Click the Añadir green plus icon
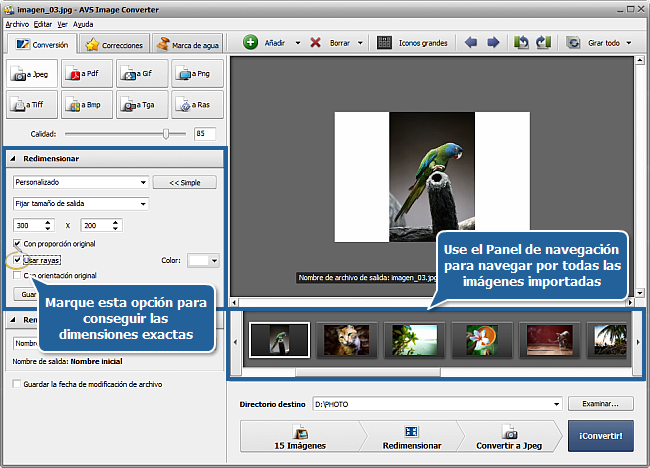650x468 pixels. [x=251, y=43]
